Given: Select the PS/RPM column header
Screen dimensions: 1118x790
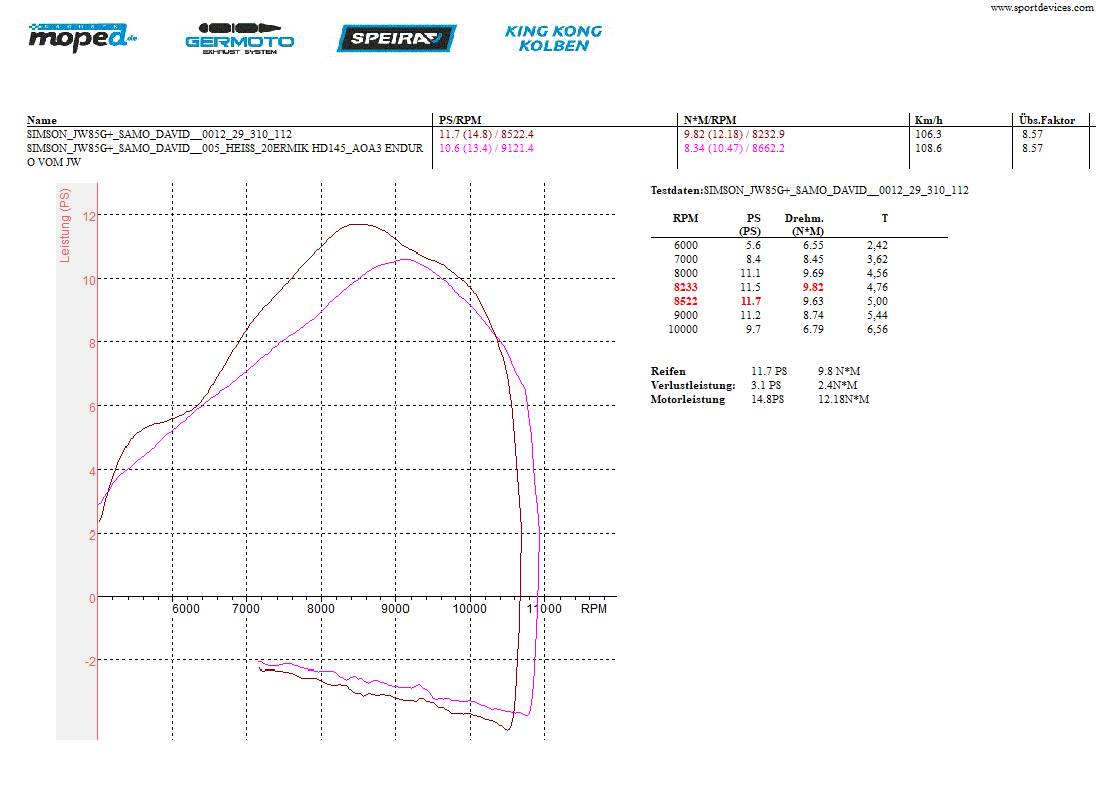Looking at the screenshot, I should (x=460, y=120).
